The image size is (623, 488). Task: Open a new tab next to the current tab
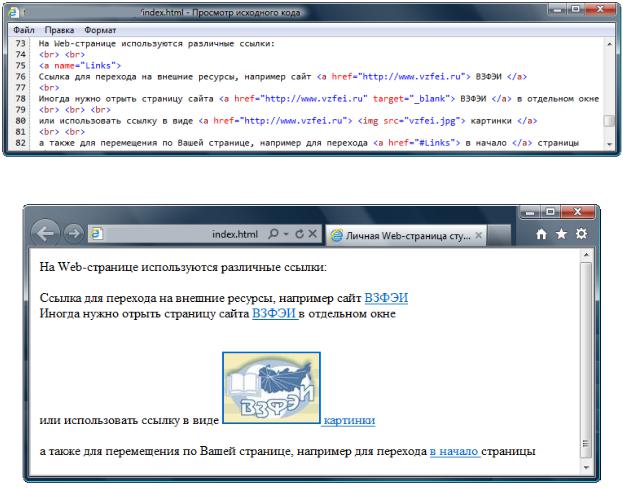[x=499, y=235]
